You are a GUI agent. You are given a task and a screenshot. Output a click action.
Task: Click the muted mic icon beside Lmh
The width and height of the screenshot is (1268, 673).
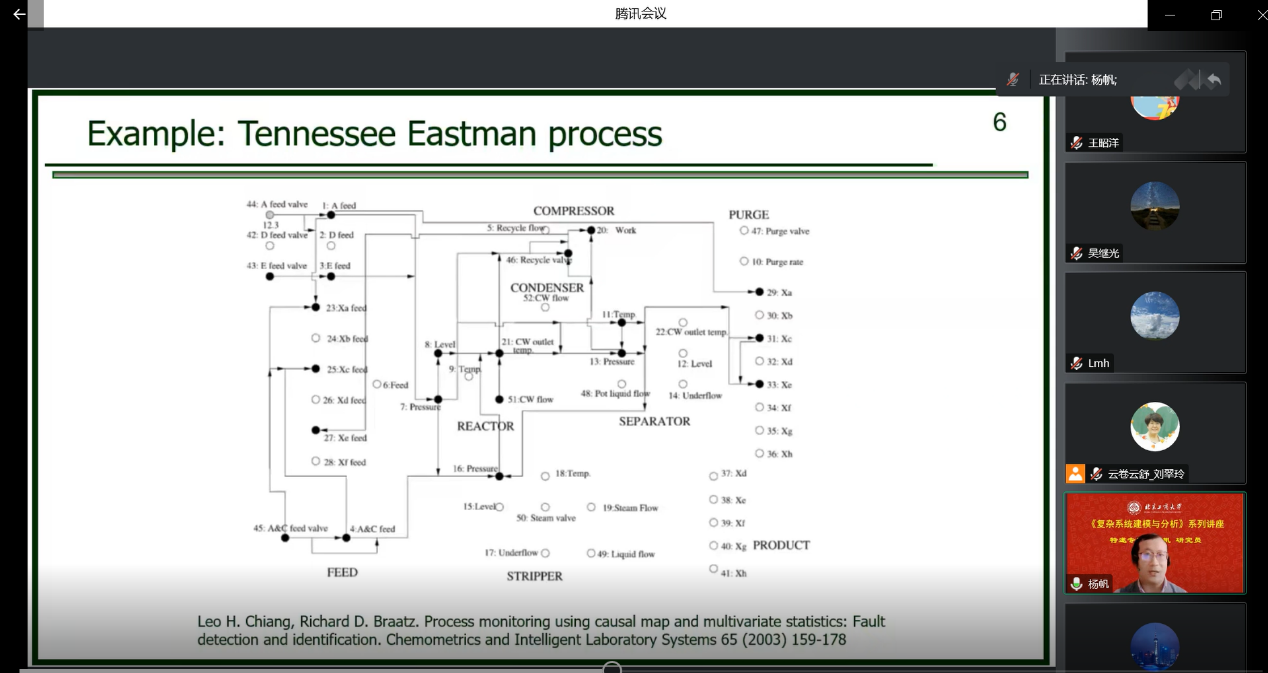pos(1076,363)
